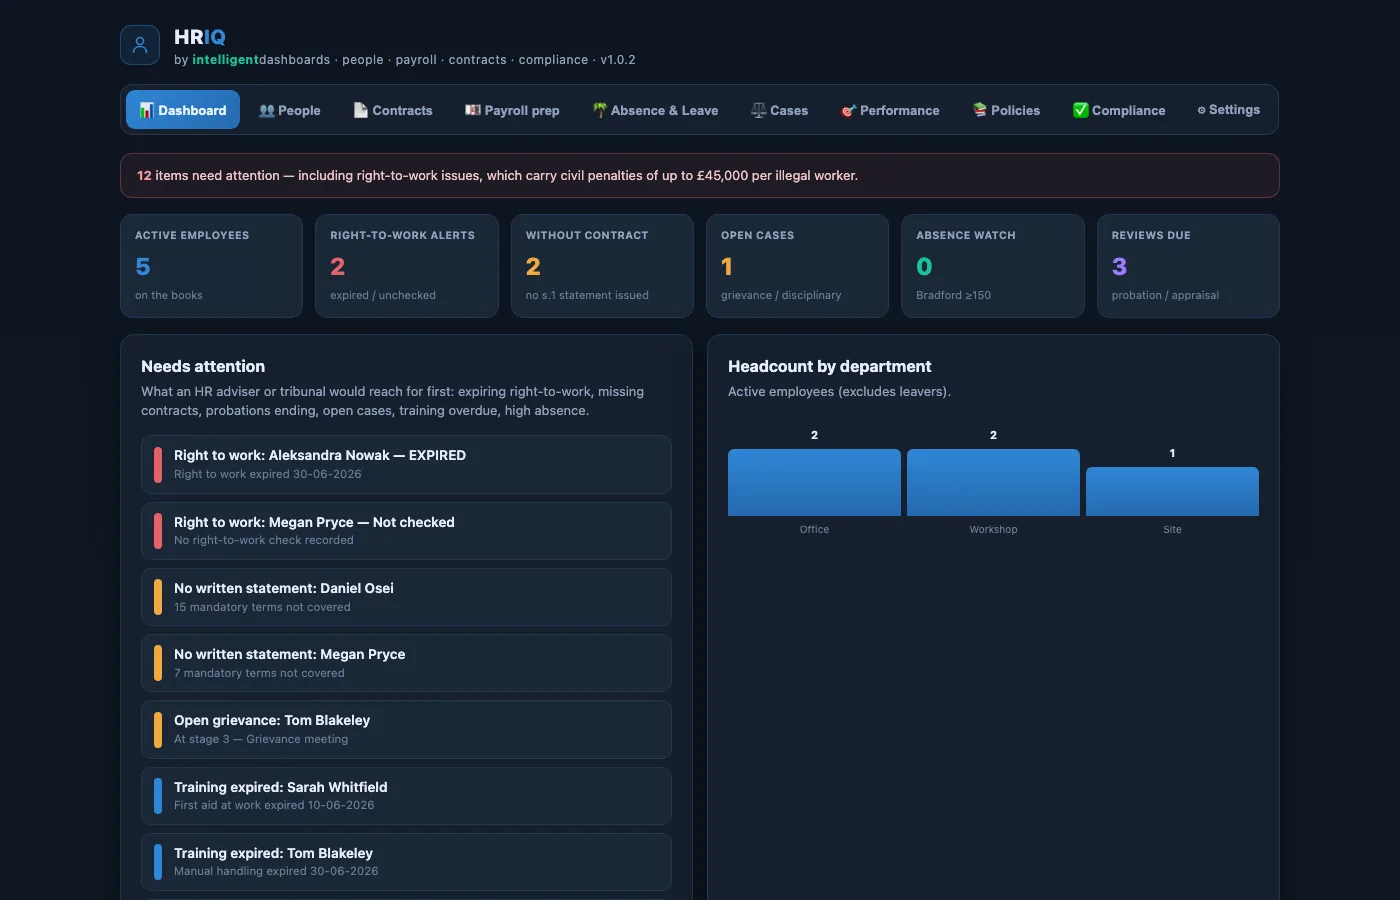Select the Absence & Leave tab

click(x=655, y=110)
